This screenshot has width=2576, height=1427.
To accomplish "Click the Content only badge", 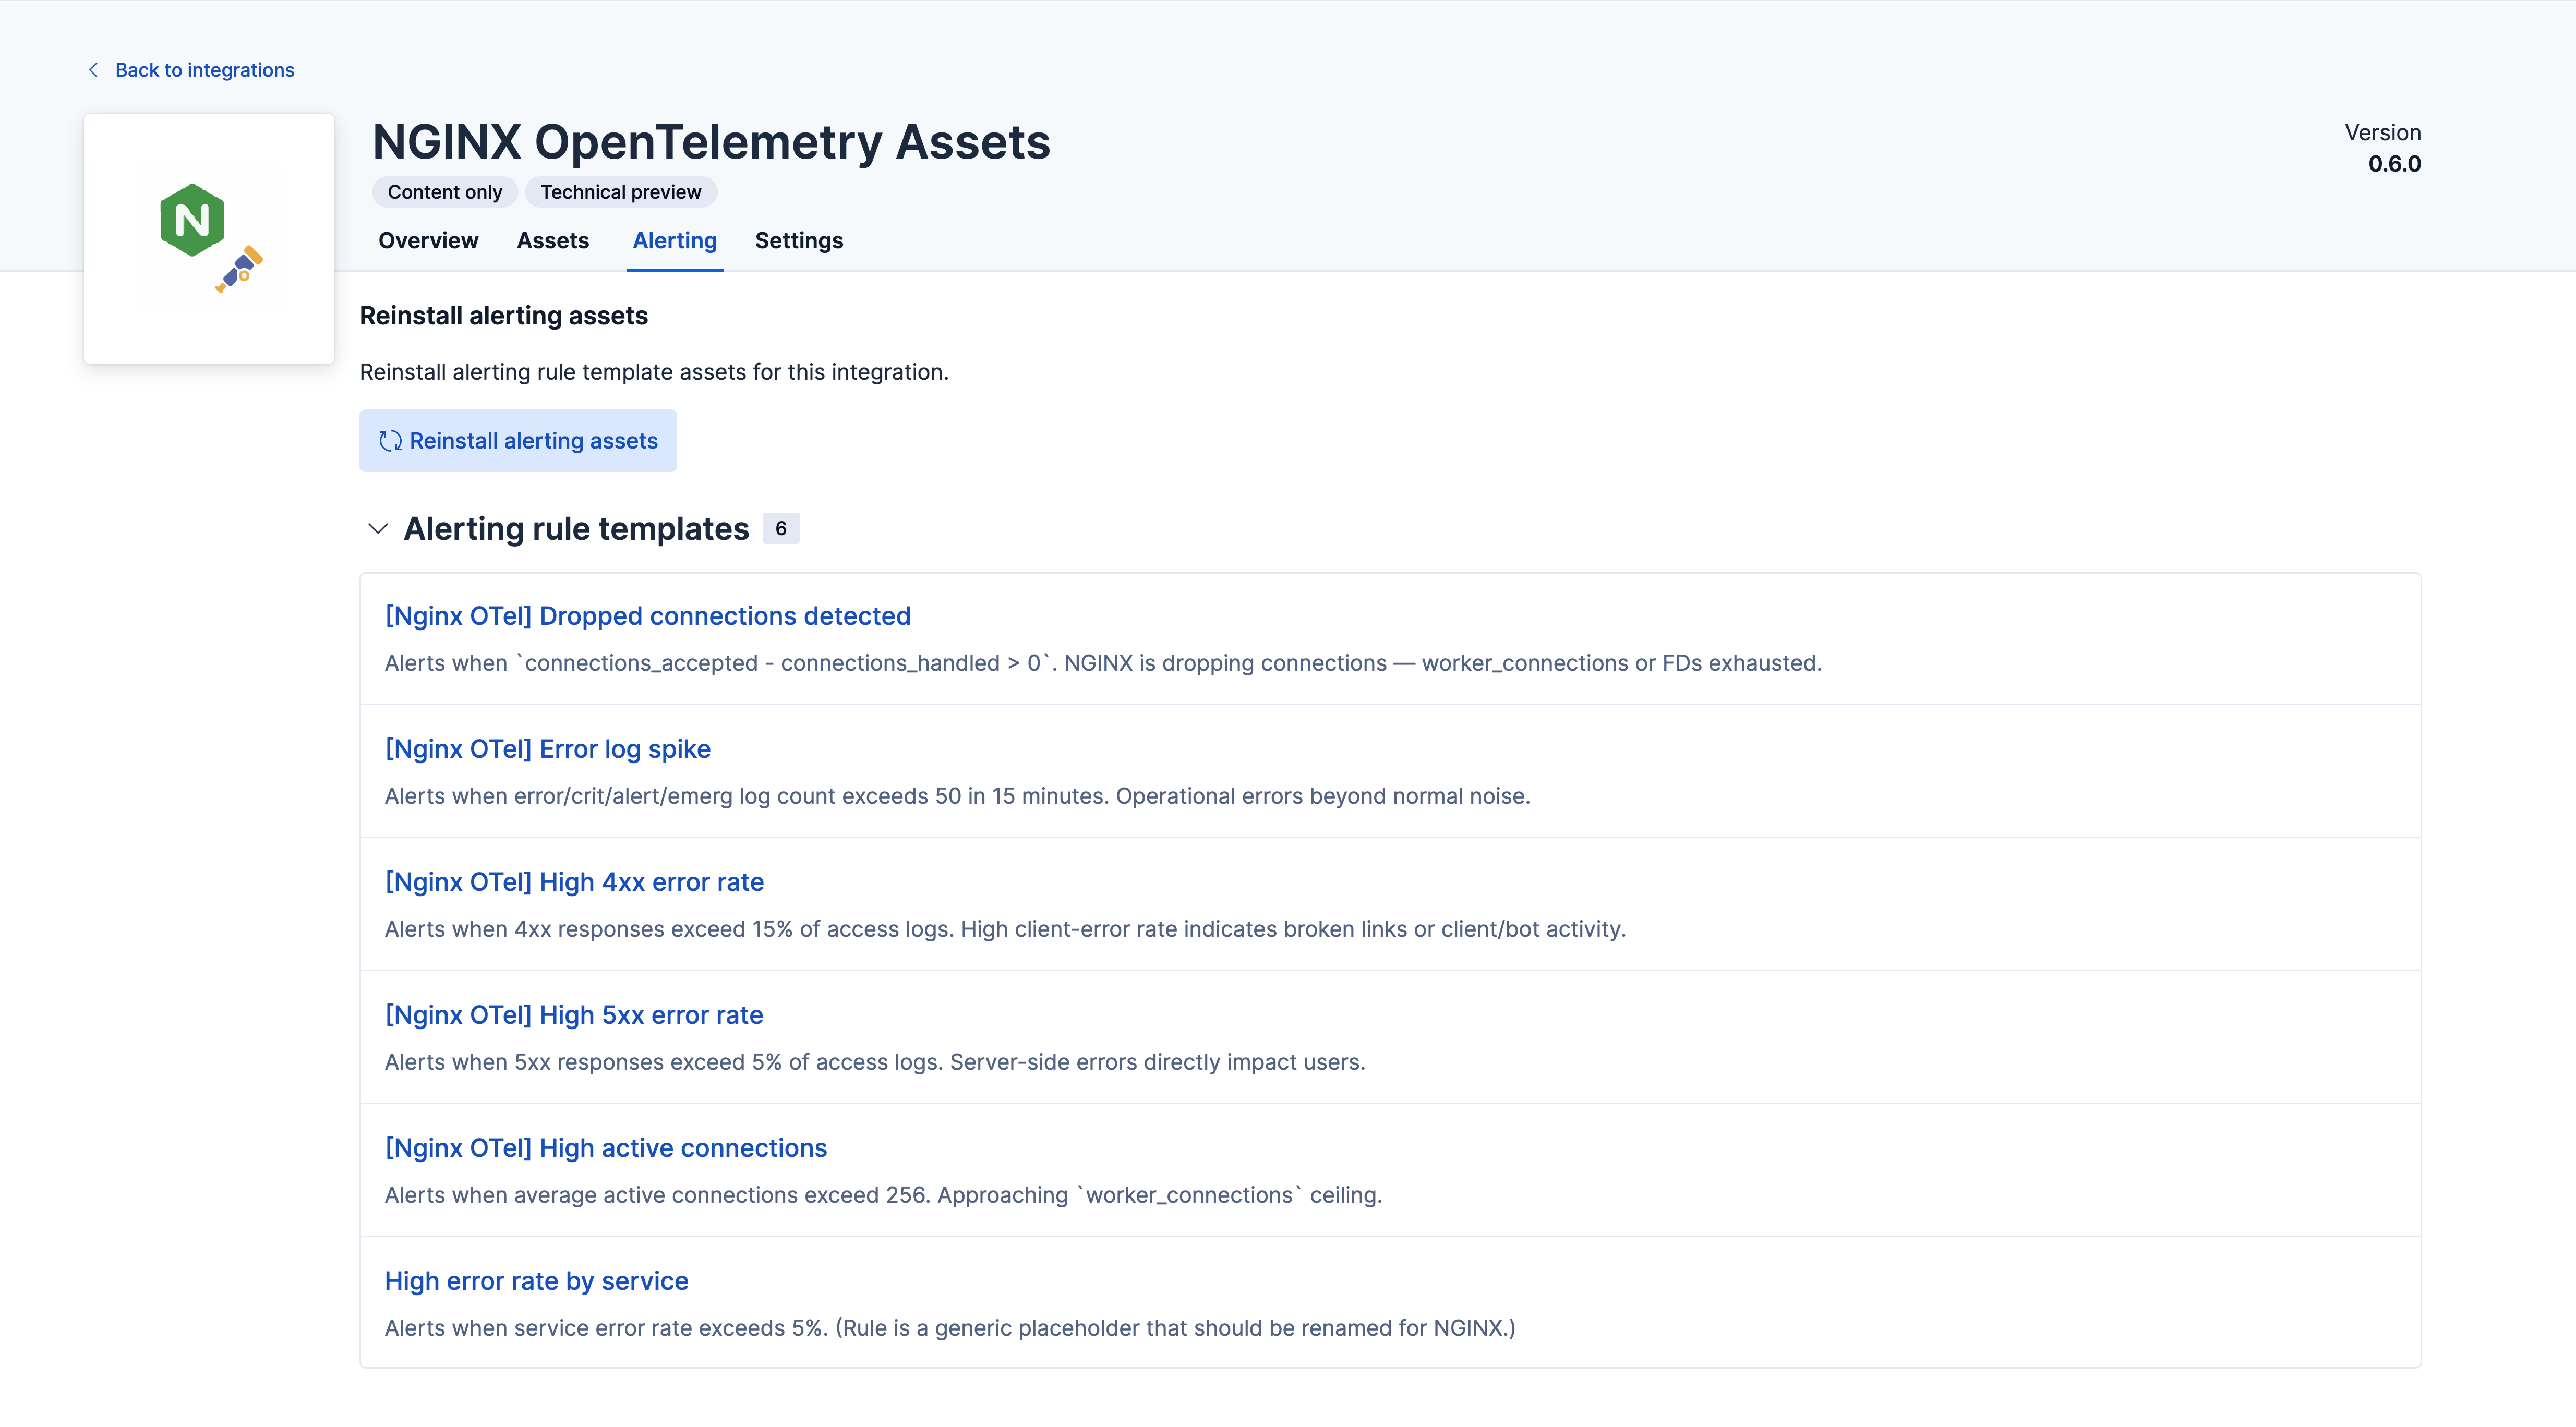I will point(445,192).
